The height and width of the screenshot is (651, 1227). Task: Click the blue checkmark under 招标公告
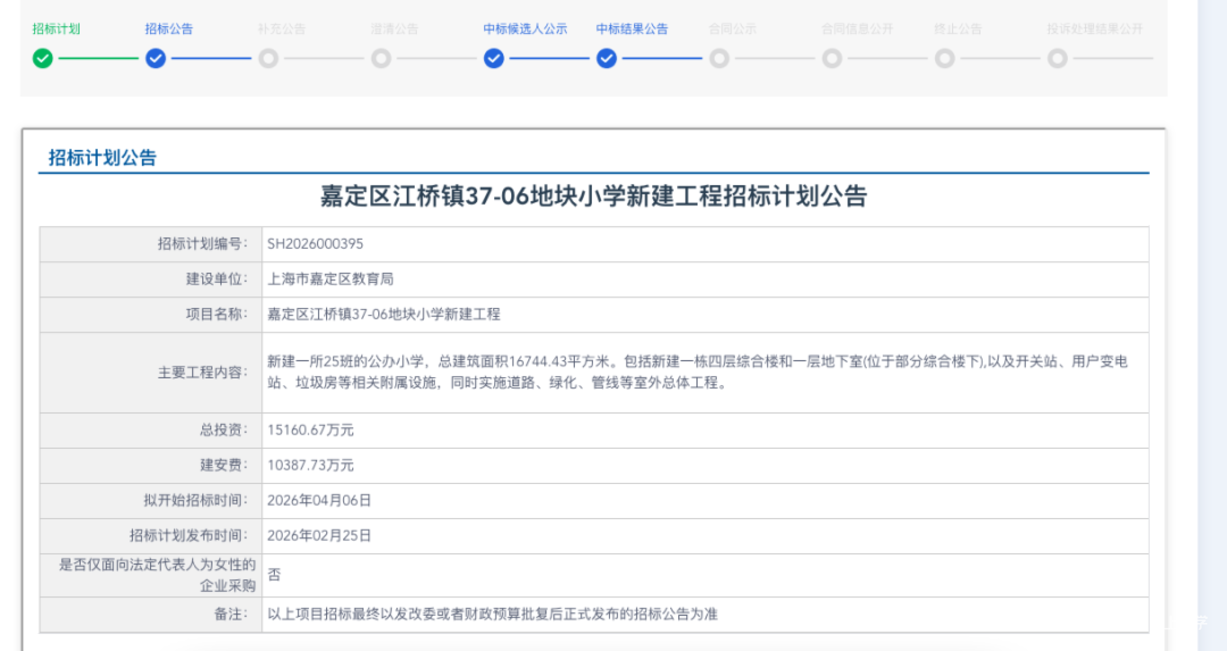coord(155,58)
